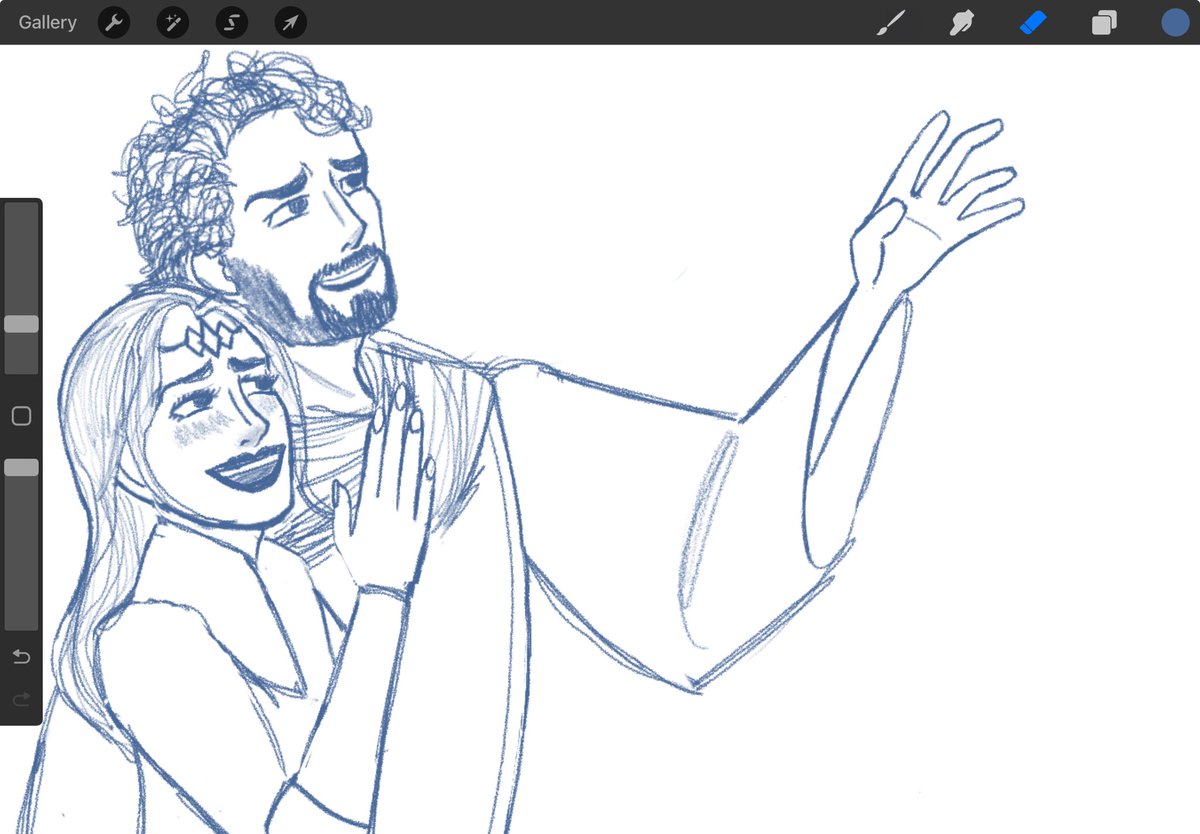Open the Actions wrench menu
The image size is (1200, 834).
click(113, 22)
